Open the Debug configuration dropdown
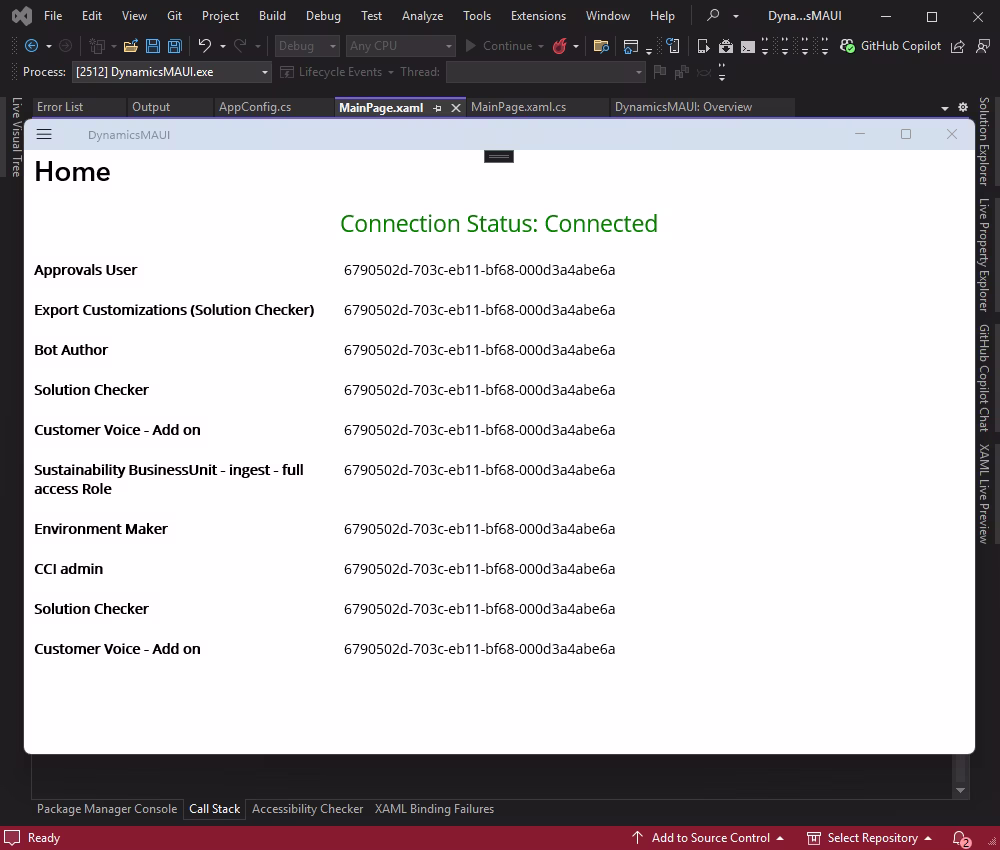Screen dimensions: 1000x850 [x=307, y=46]
